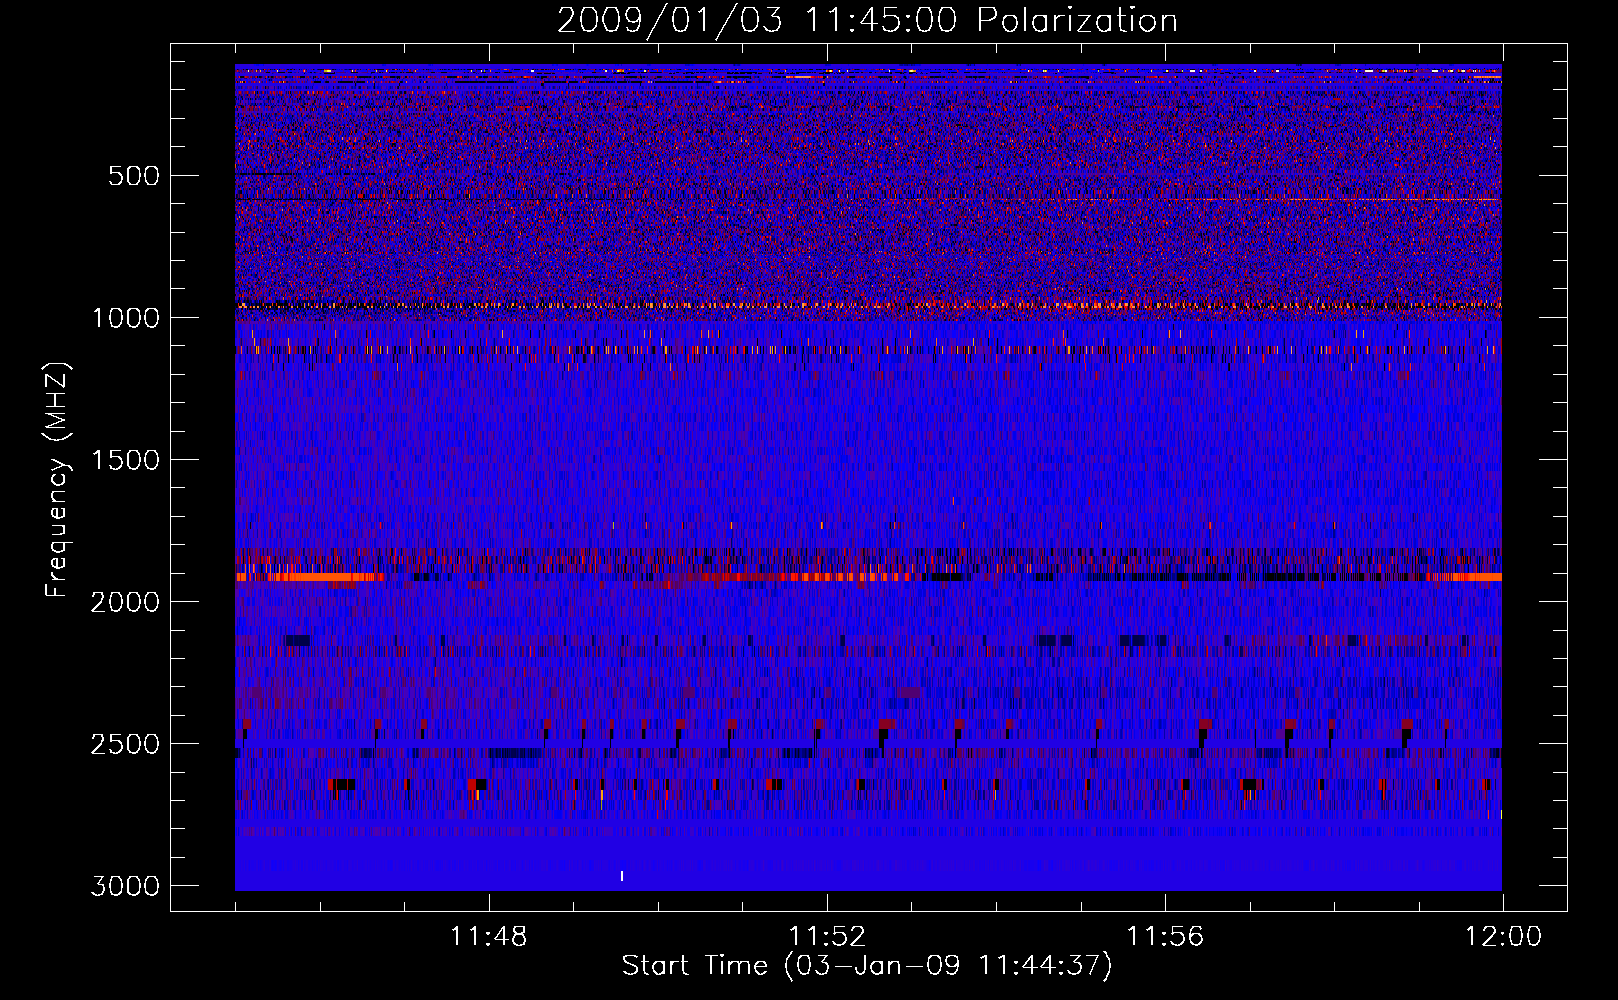This screenshot has height=1000, width=1618.
Task: Click the 11:52 time tick label
Action: pyautogui.click(x=827, y=937)
